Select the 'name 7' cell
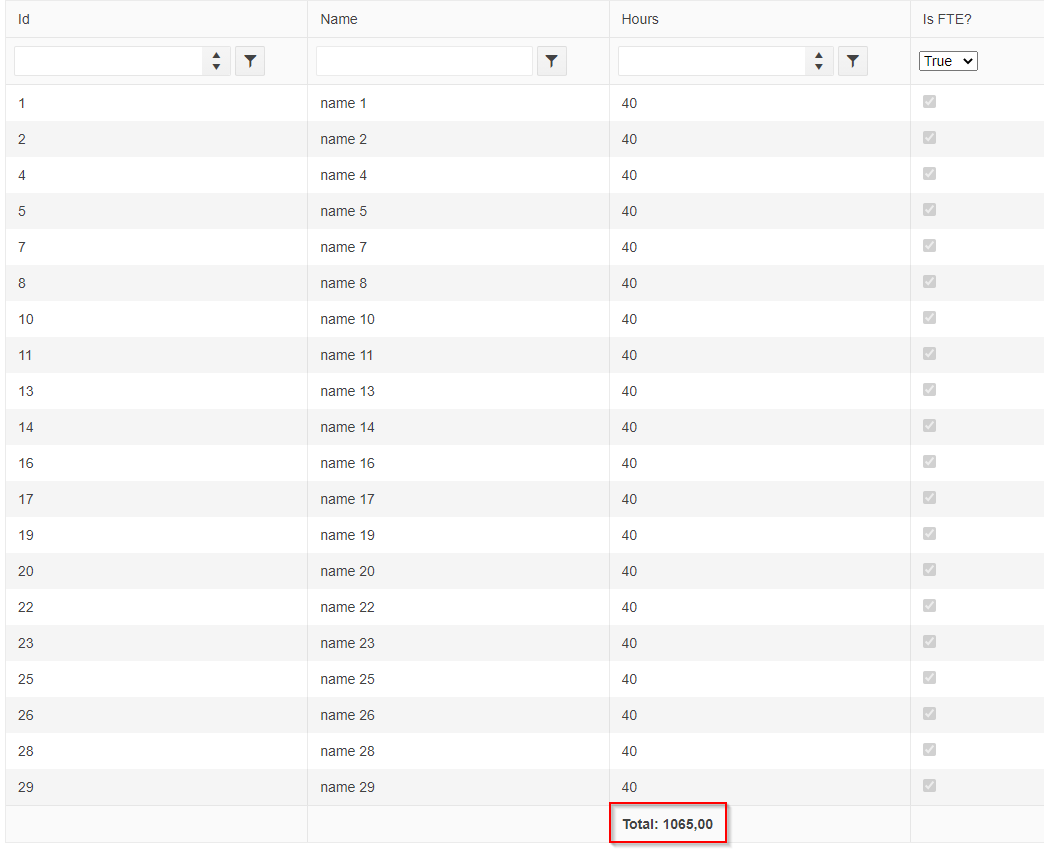Viewport: 1044px width, 863px height. 458,247
